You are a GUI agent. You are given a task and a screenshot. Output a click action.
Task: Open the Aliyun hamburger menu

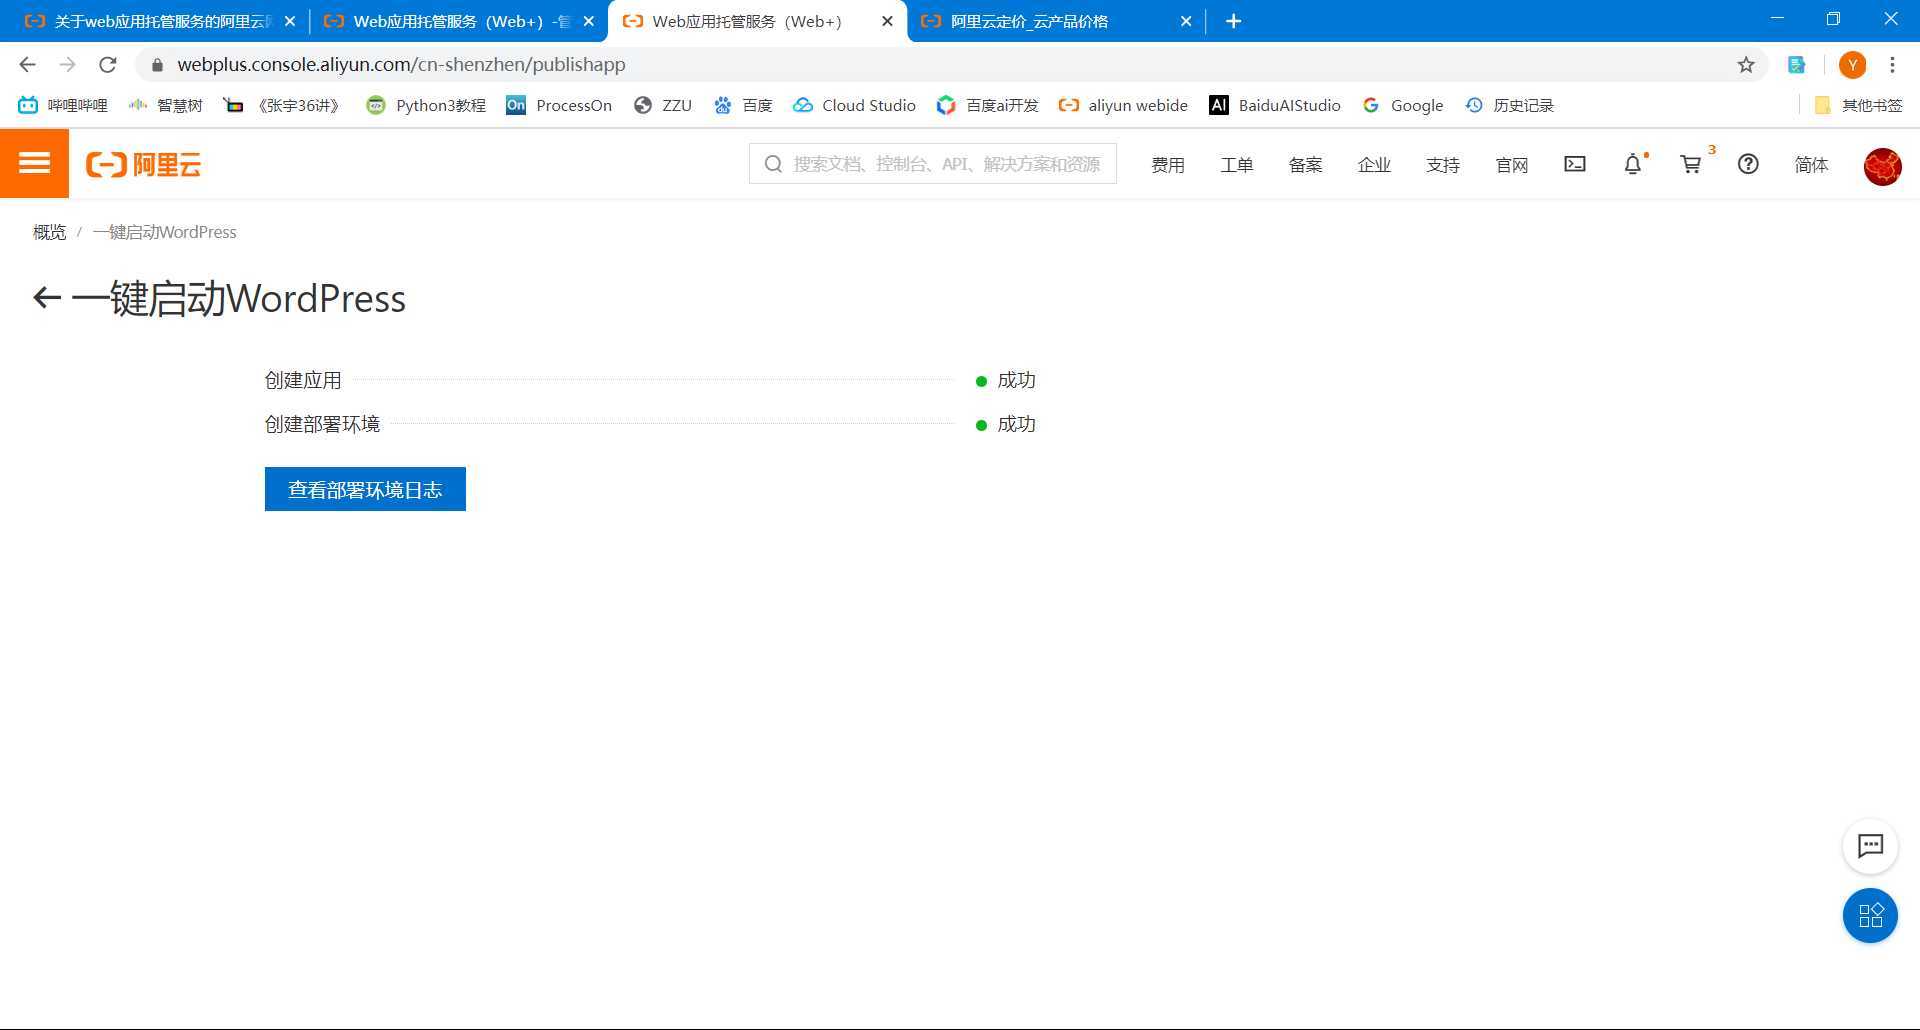34,163
